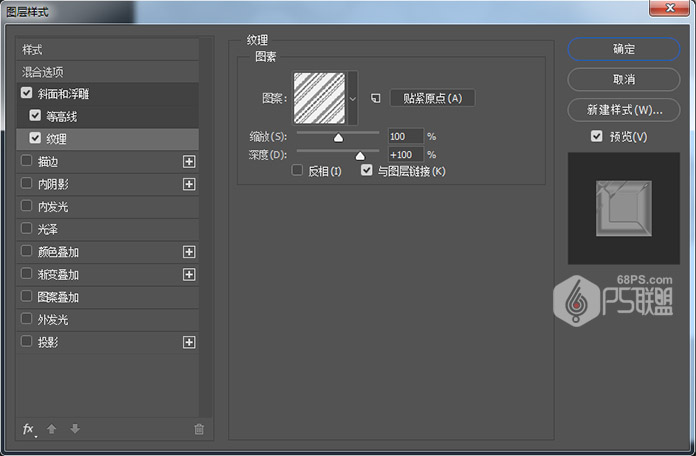Select the 内发光 settings row
The height and width of the screenshot is (456, 696).
(x=107, y=207)
